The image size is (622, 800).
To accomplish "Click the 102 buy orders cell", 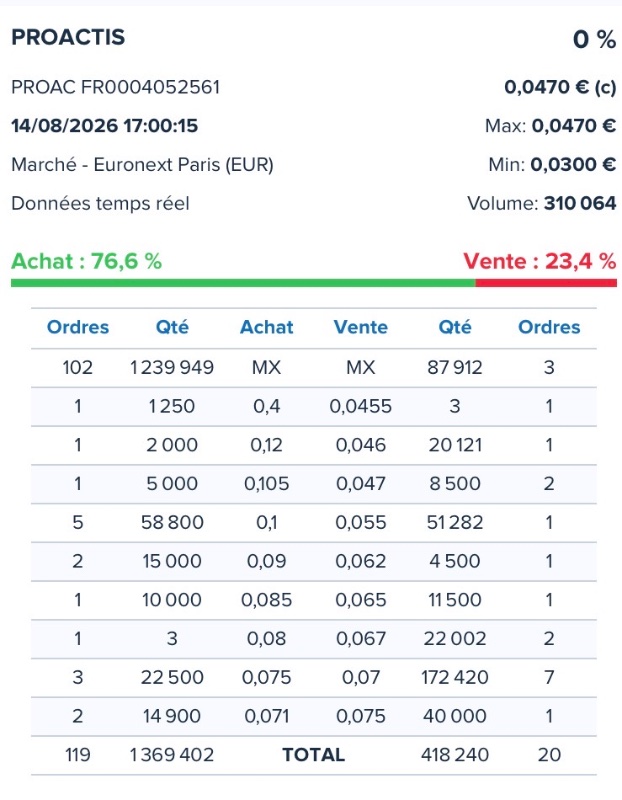I will [78, 367].
